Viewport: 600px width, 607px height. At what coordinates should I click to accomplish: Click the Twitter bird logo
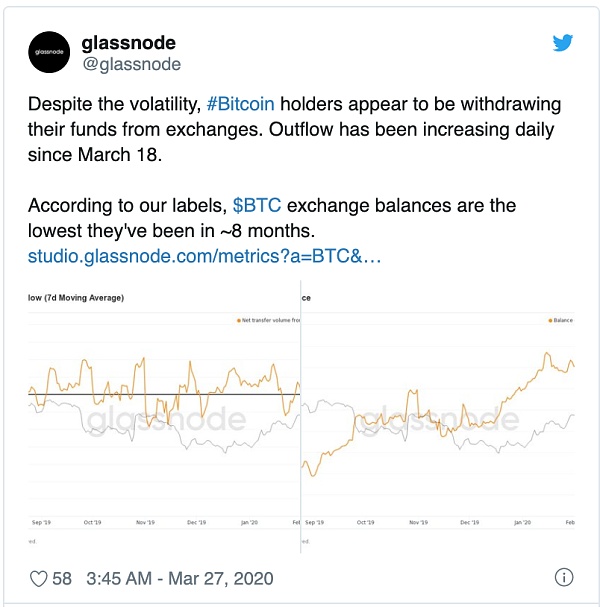(x=563, y=43)
